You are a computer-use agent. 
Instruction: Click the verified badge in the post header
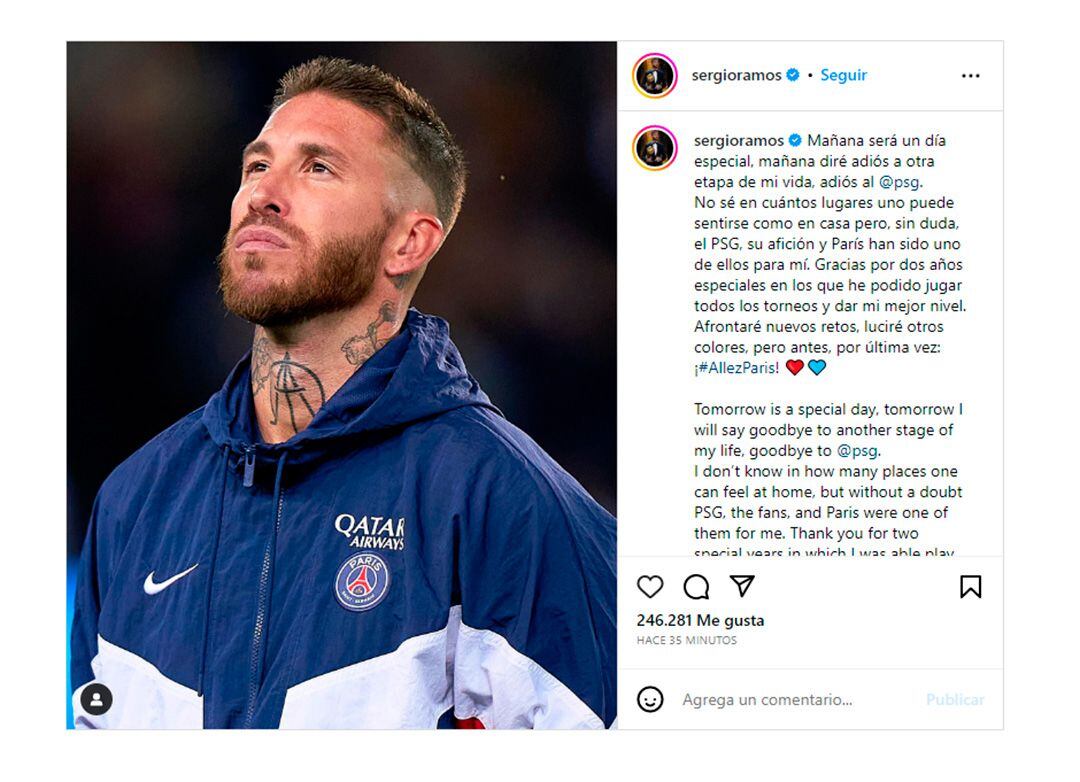tap(793, 75)
